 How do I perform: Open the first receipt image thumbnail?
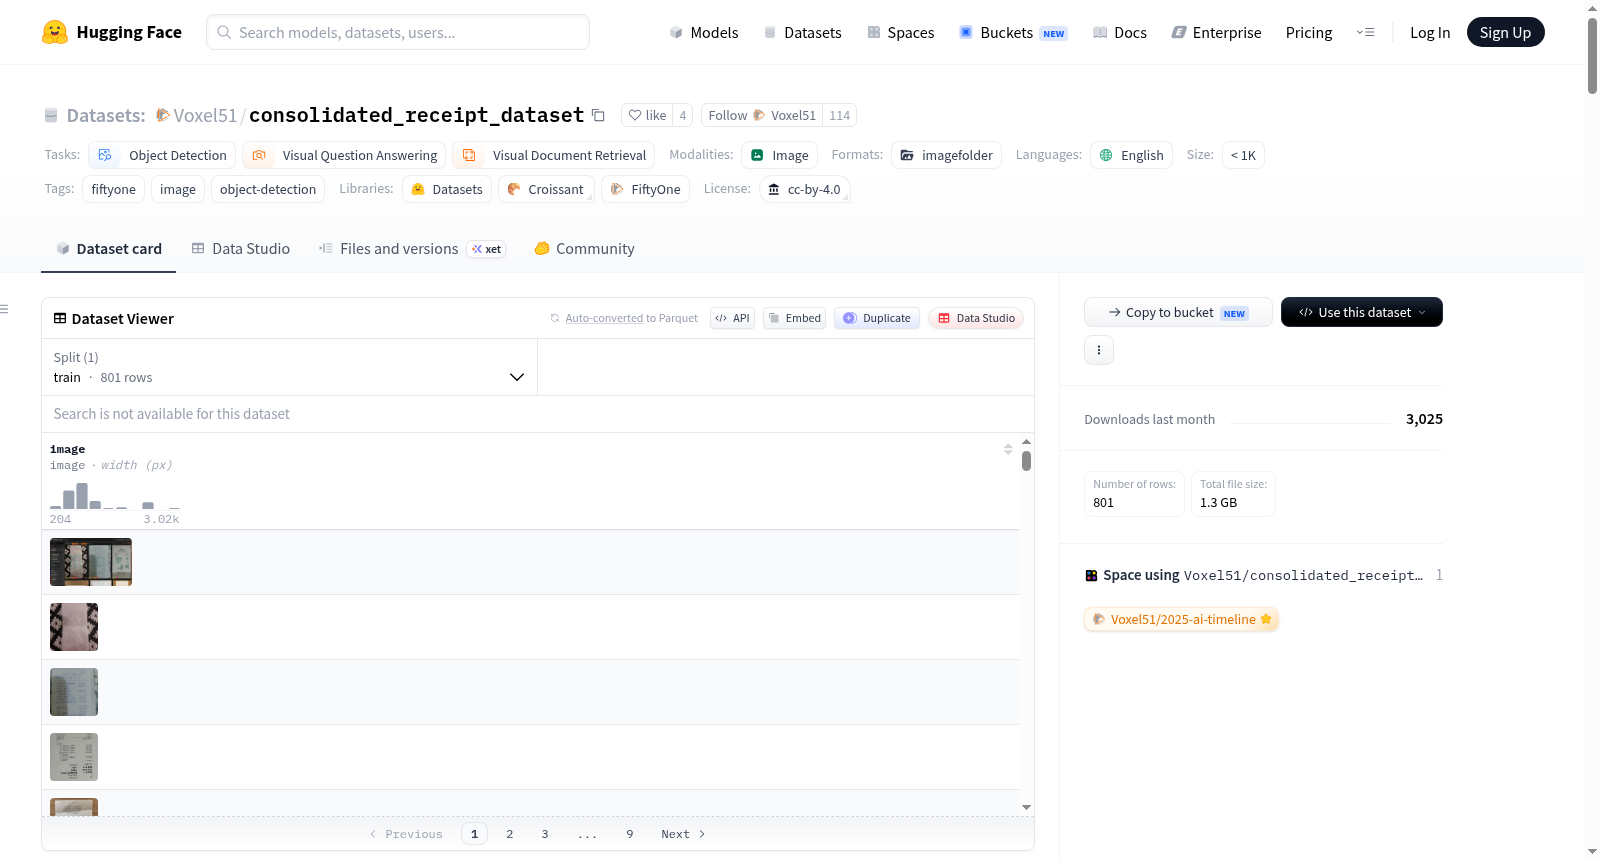click(x=91, y=562)
